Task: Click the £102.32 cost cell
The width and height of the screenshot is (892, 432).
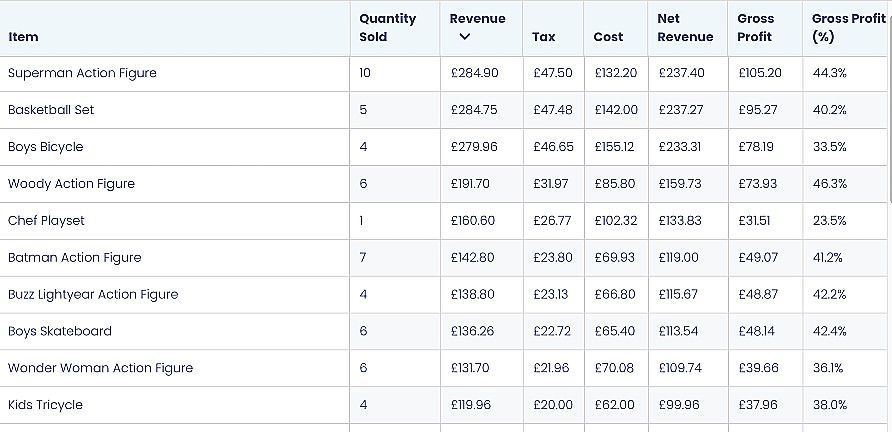Action: (615, 221)
